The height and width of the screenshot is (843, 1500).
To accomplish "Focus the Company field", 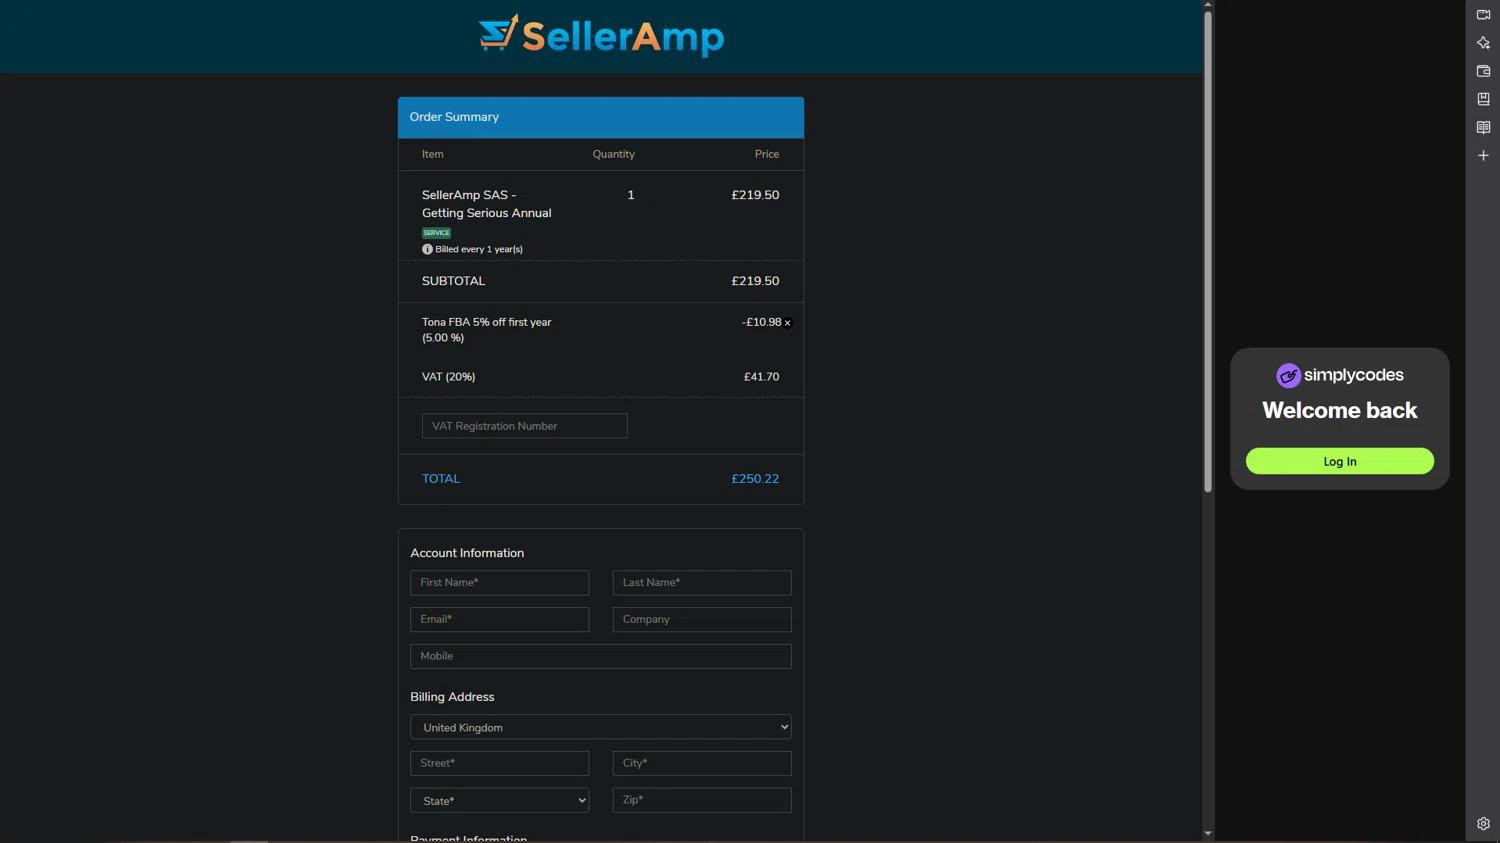I will tap(702, 619).
